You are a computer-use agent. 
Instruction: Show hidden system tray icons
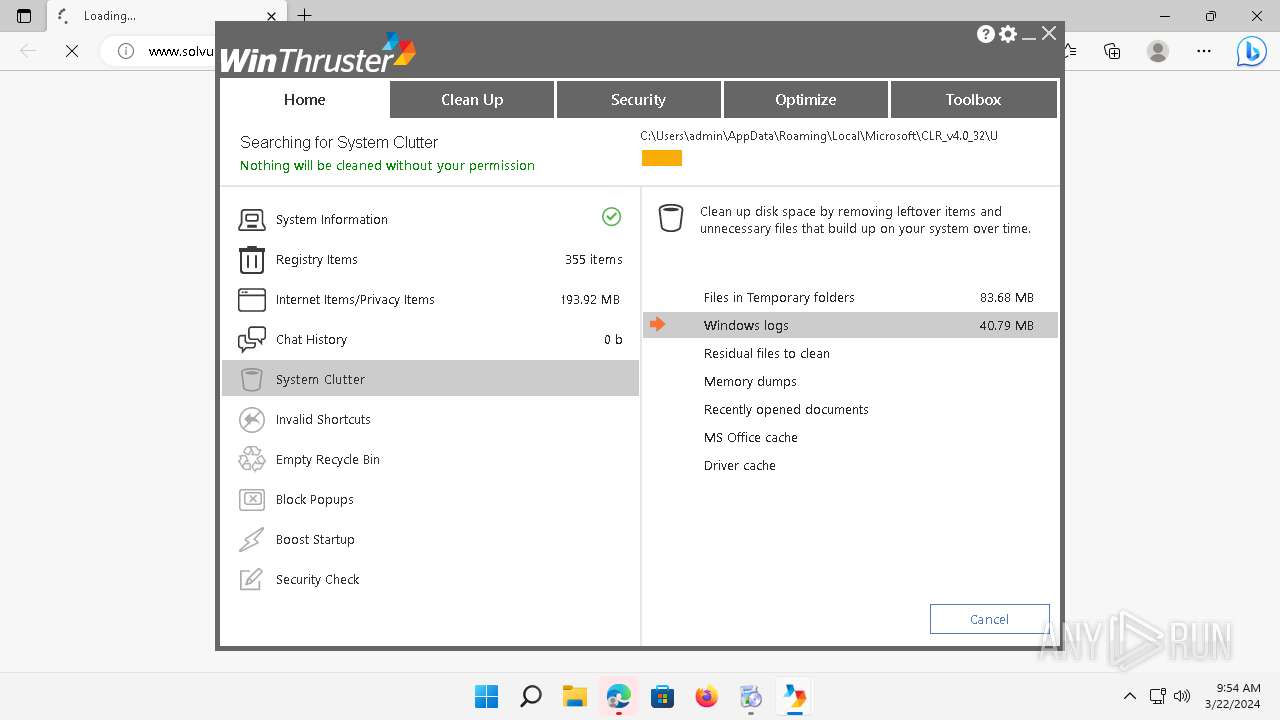pyautogui.click(x=1130, y=696)
